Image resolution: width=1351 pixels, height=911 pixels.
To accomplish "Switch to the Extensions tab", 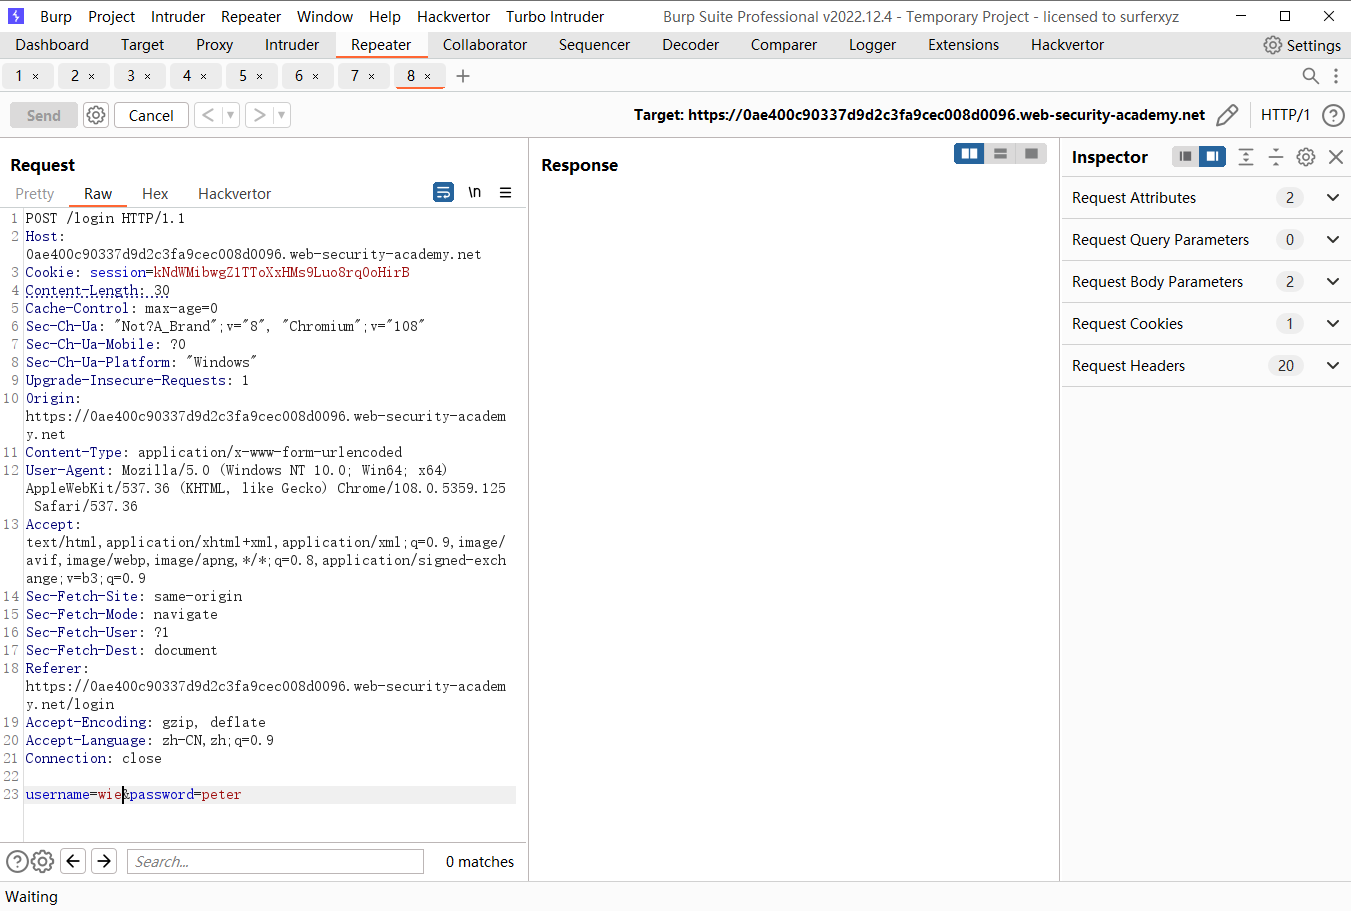I will point(963,45).
